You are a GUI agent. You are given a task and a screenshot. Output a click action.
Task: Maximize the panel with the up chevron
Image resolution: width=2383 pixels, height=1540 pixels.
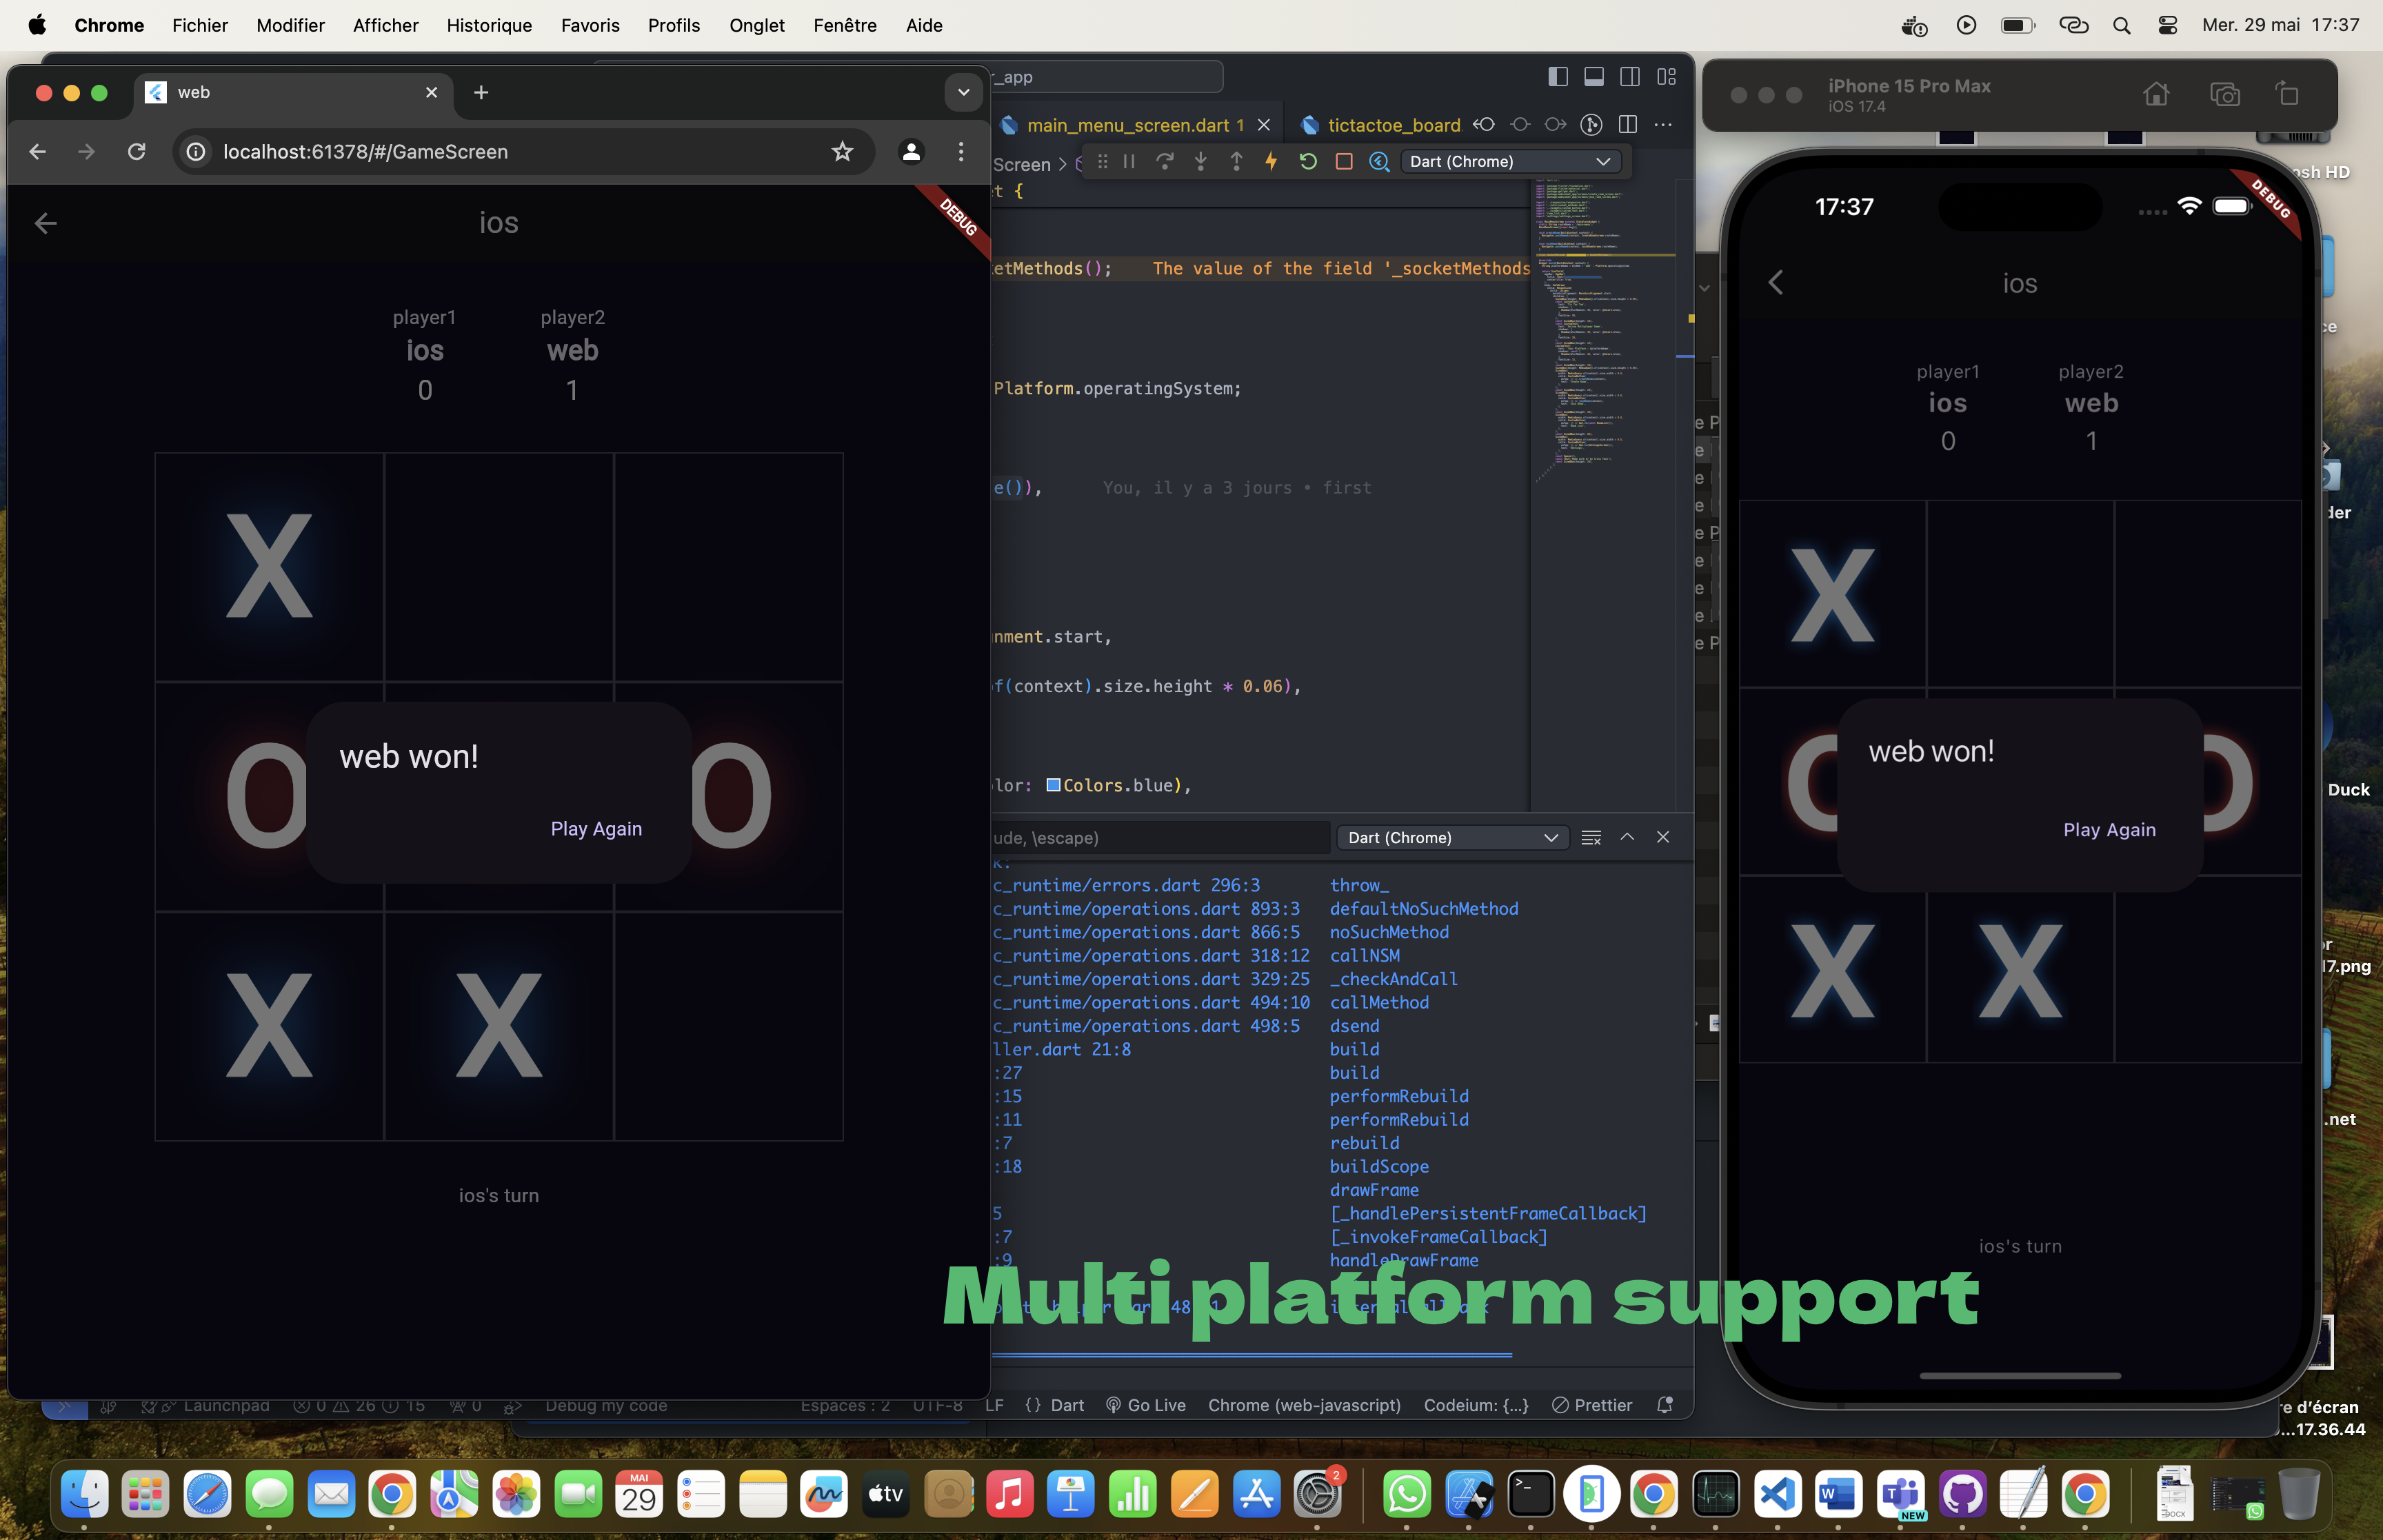[1627, 837]
